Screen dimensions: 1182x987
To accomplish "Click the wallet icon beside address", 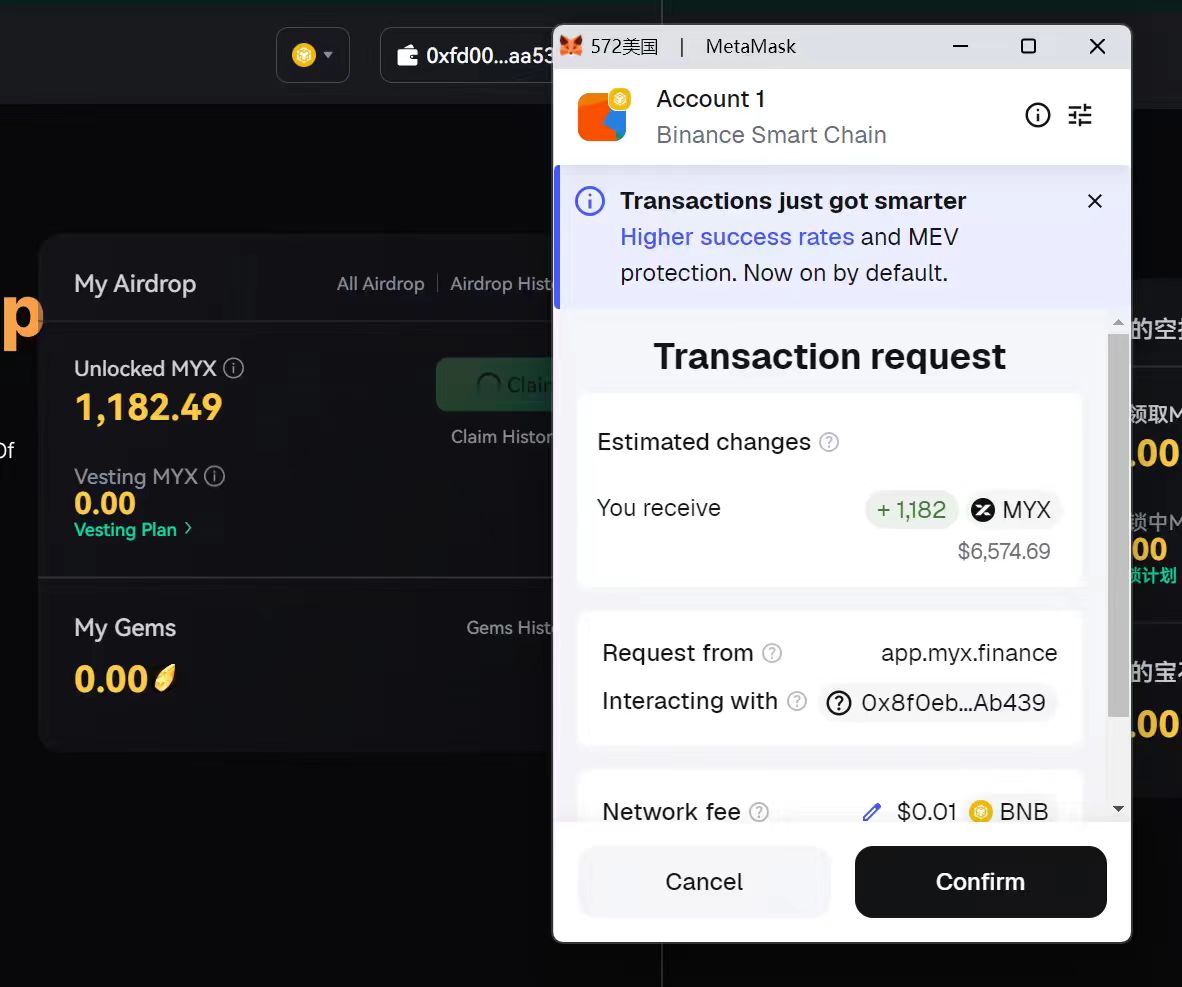I will pos(407,55).
